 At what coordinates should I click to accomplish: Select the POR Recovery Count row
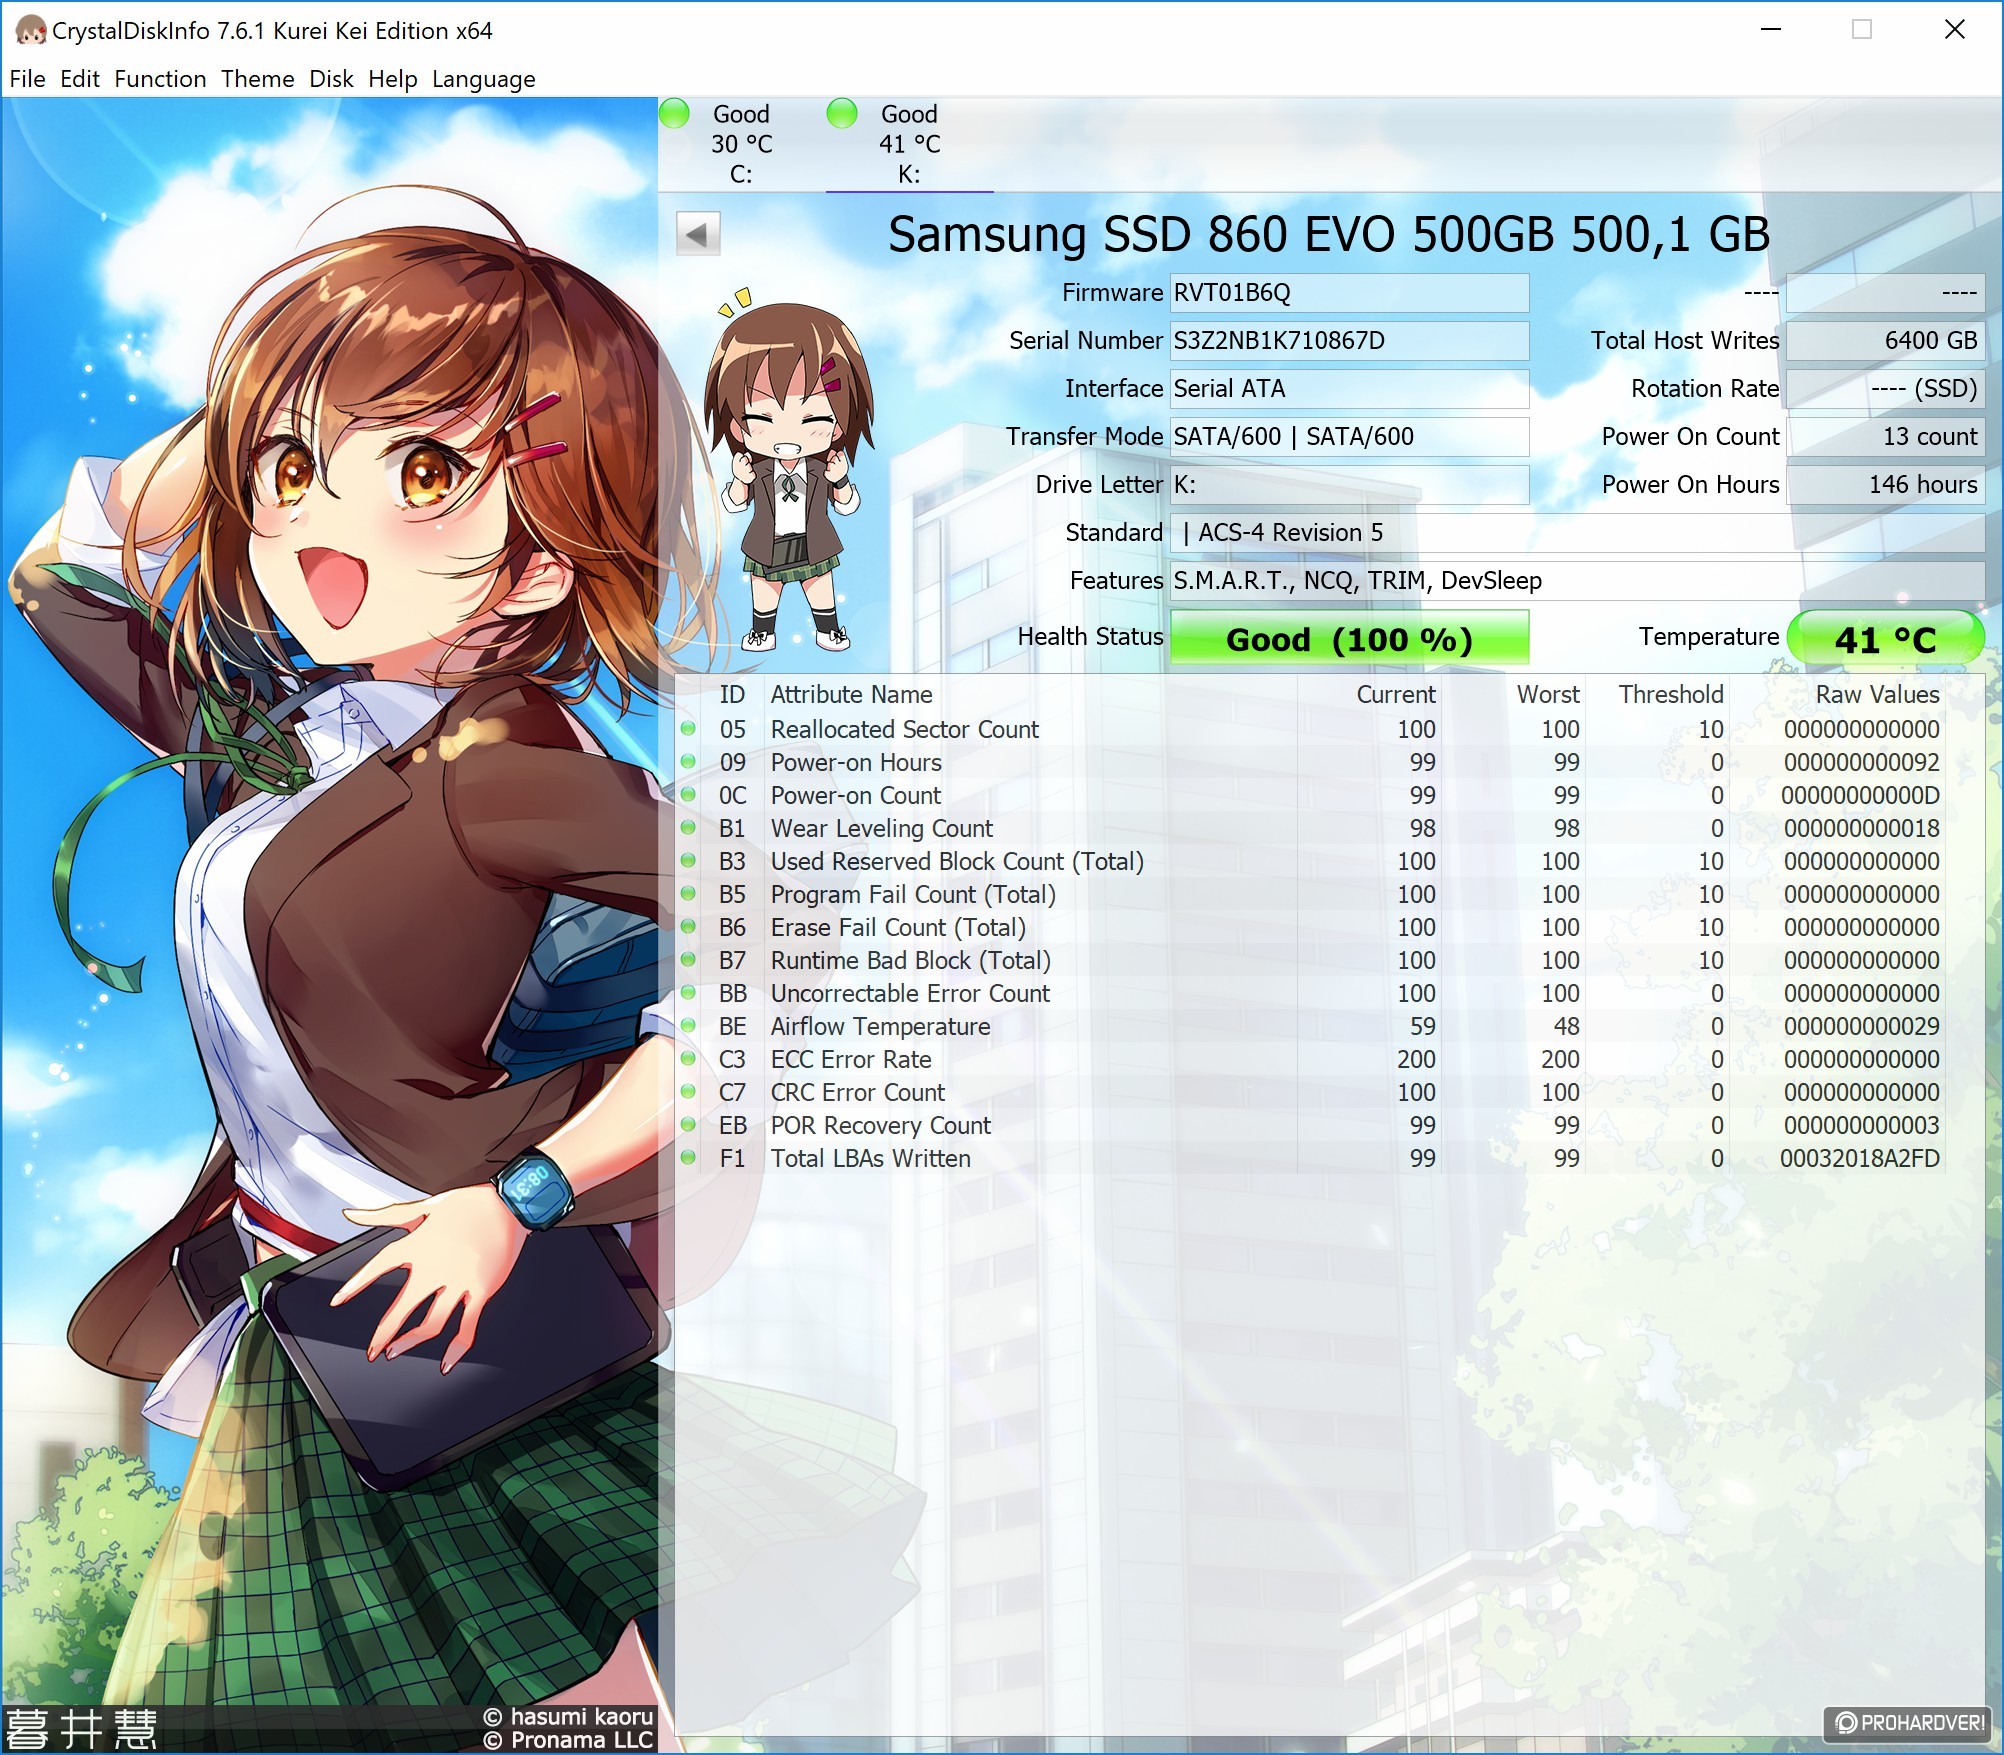[1310, 1126]
